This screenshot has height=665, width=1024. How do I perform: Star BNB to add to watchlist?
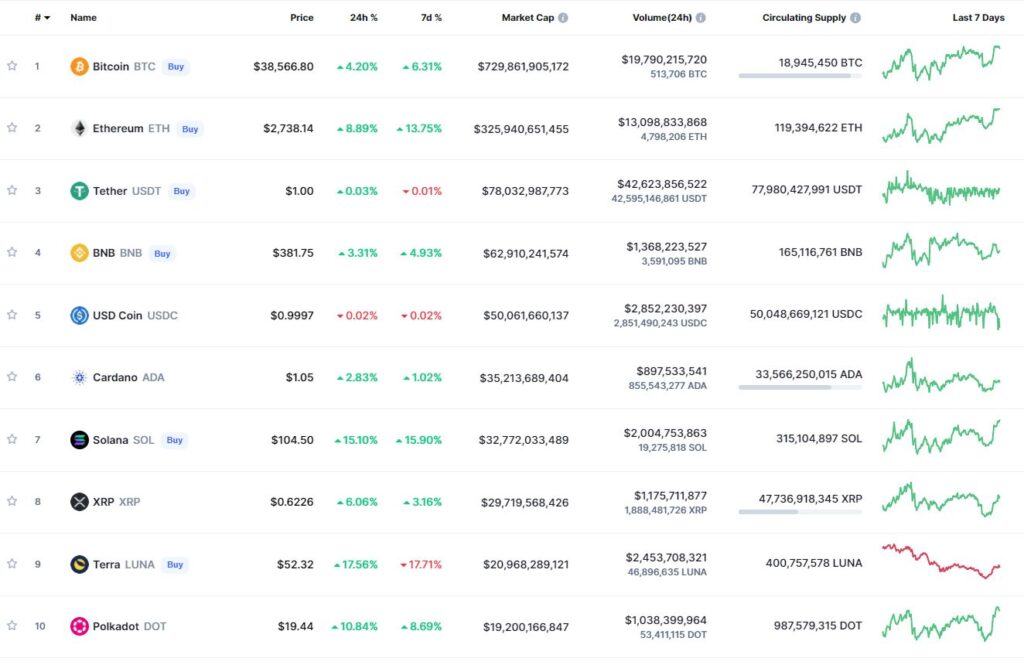[12, 251]
